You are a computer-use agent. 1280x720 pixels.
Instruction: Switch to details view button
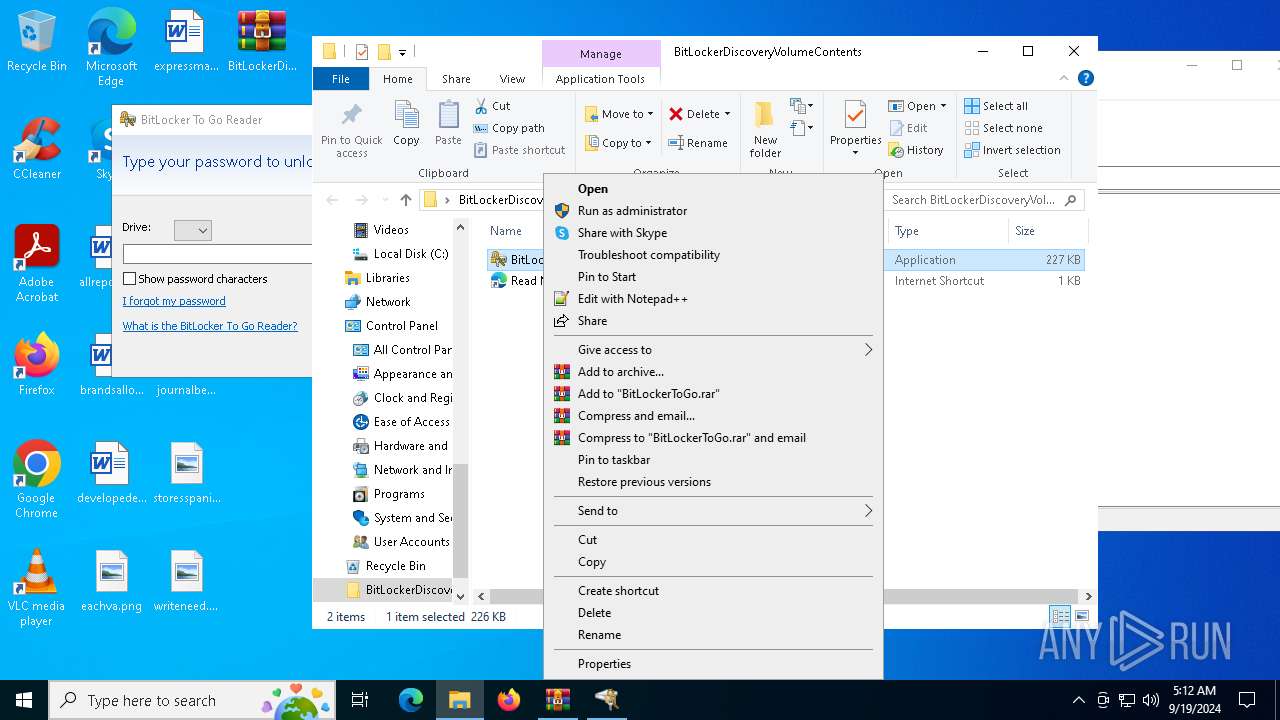click(1060, 617)
